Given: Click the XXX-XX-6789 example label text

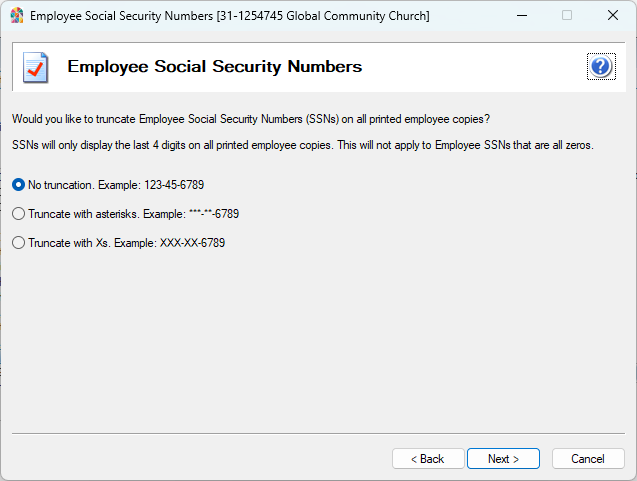Looking at the screenshot, I should pos(192,243).
